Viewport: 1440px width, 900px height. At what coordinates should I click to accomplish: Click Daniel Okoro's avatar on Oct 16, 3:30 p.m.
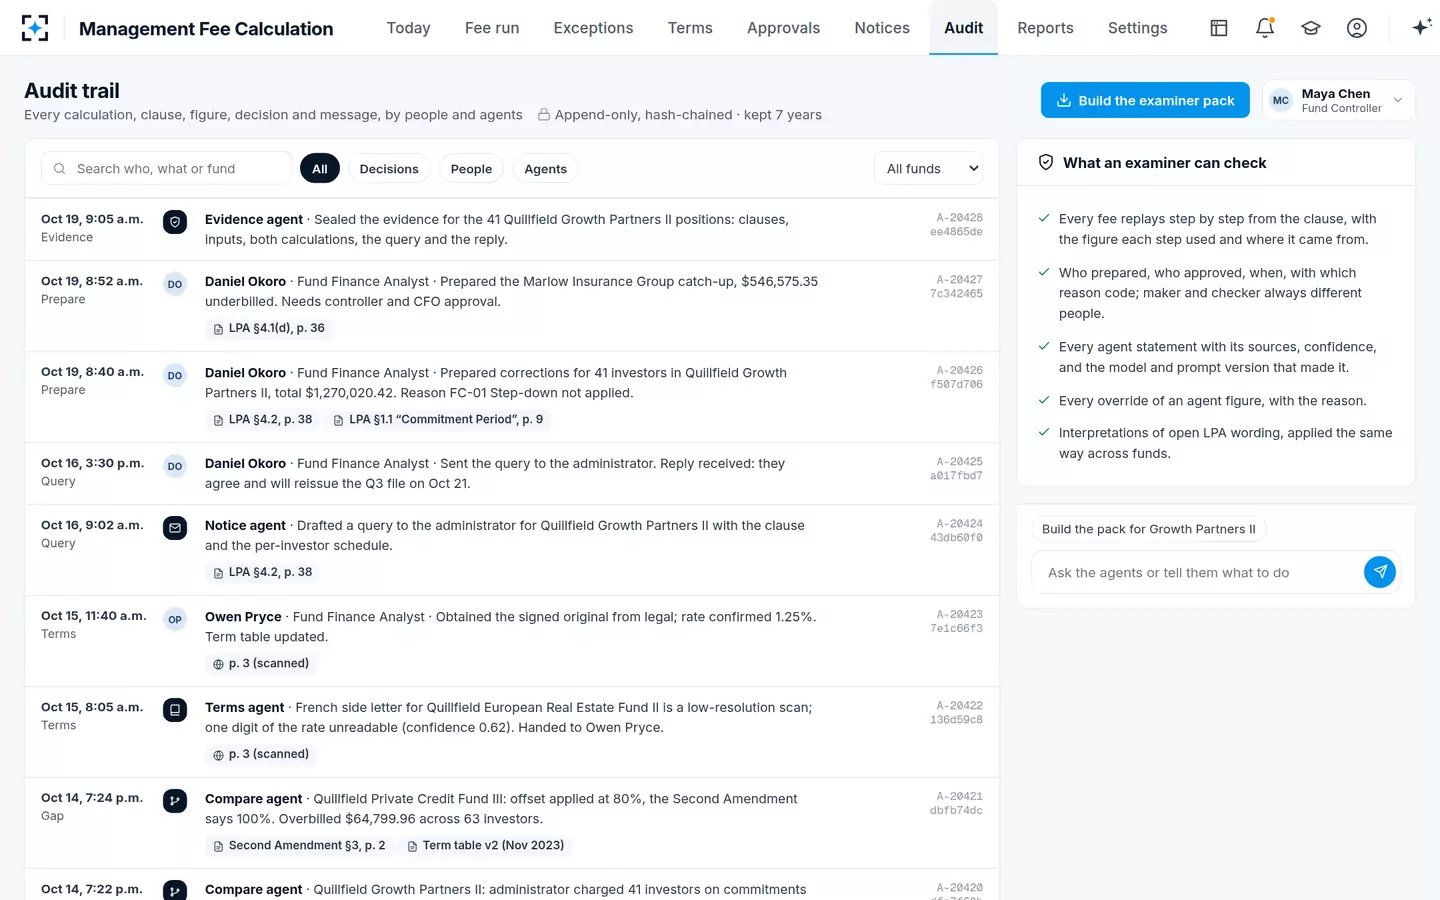[175, 466]
